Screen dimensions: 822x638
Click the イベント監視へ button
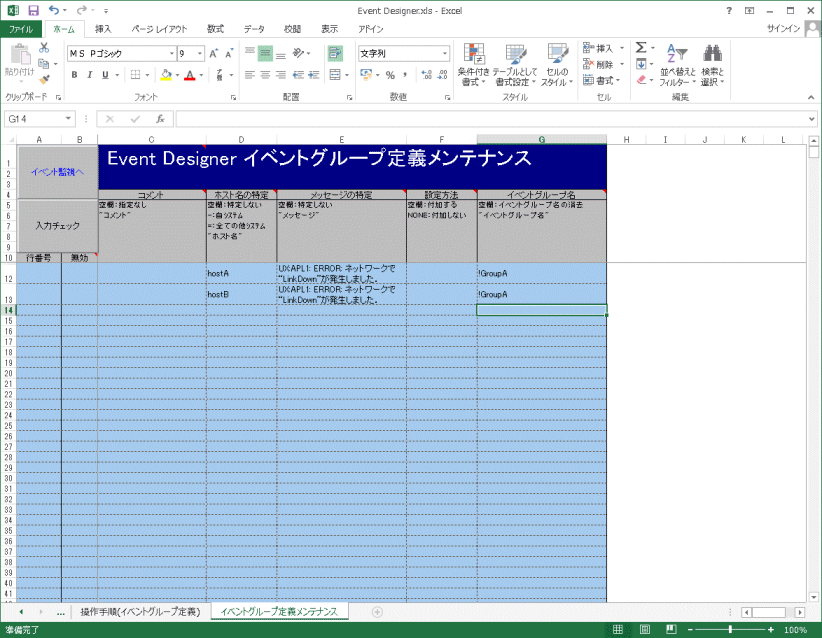click(57, 172)
